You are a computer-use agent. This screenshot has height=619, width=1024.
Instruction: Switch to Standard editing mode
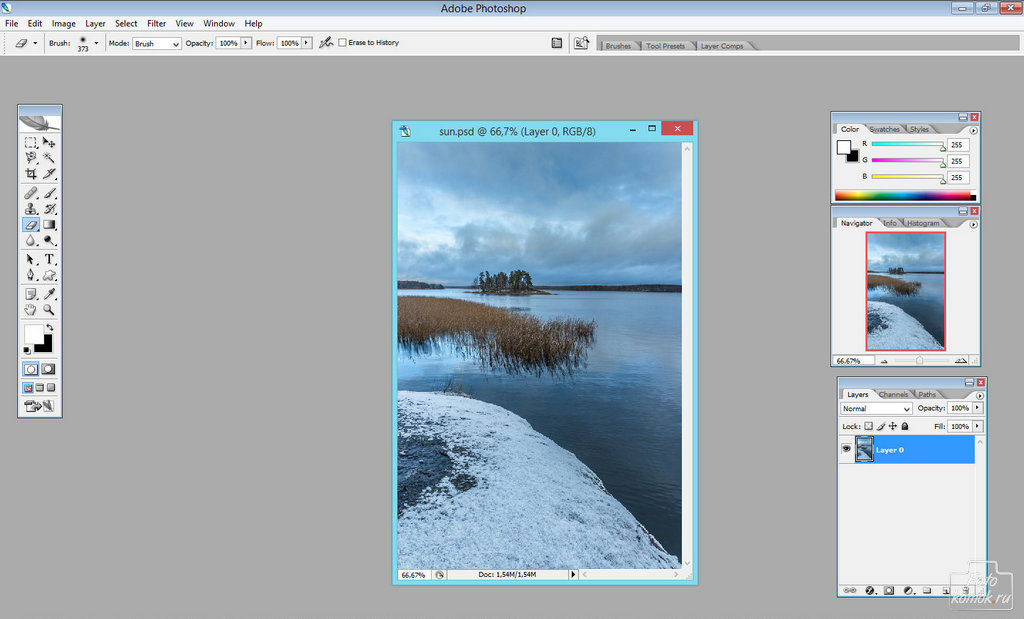click(x=31, y=369)
